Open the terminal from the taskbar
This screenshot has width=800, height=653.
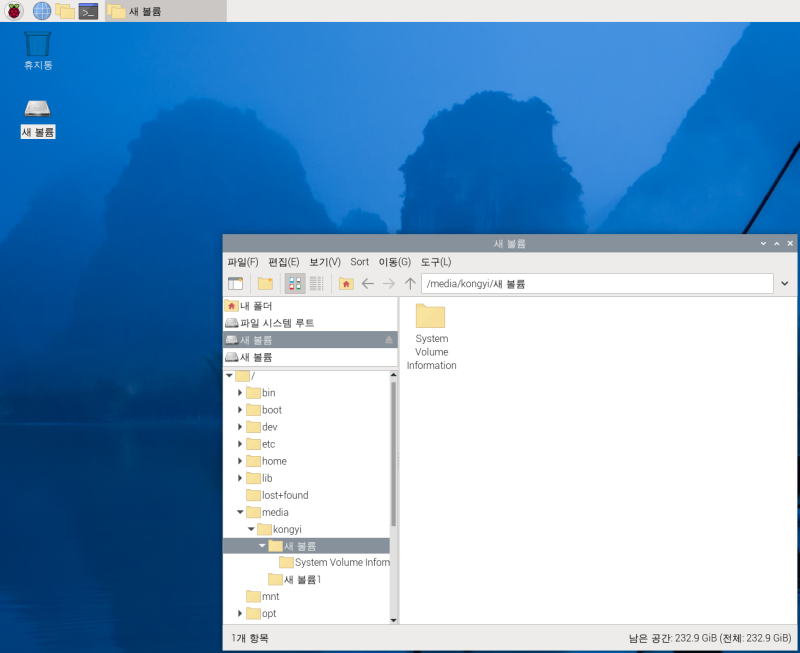88,11
